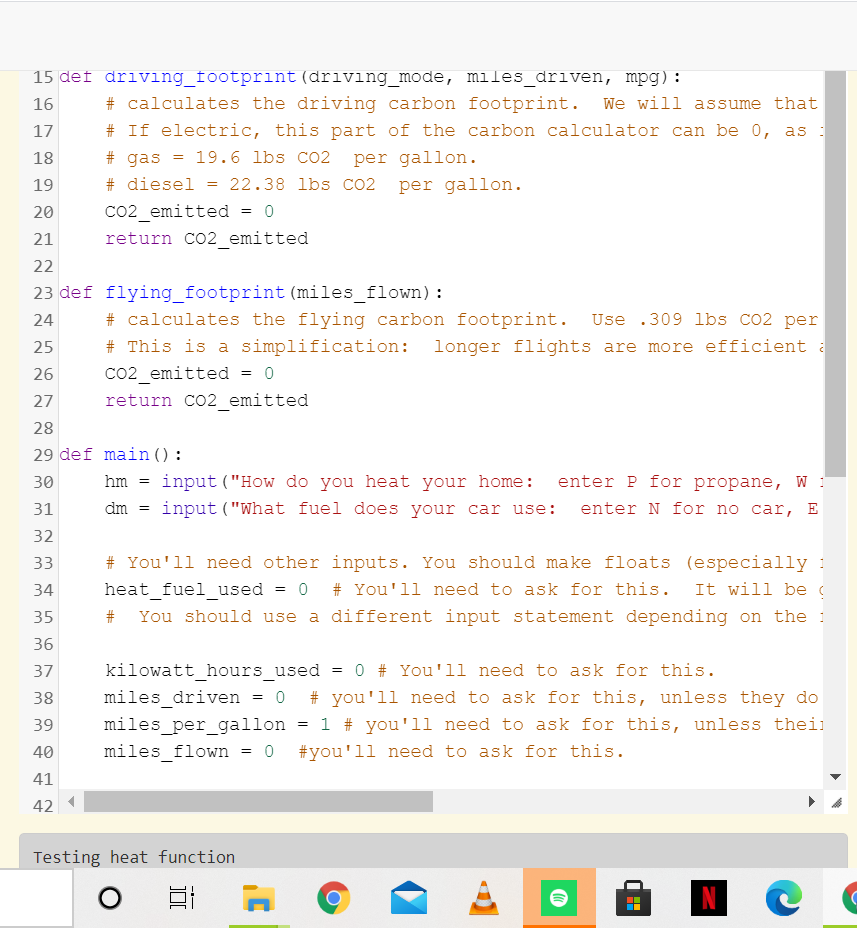Place cursor on the main function definition
This screenshot has height=928, width=857.
click(x=126, y=454)
